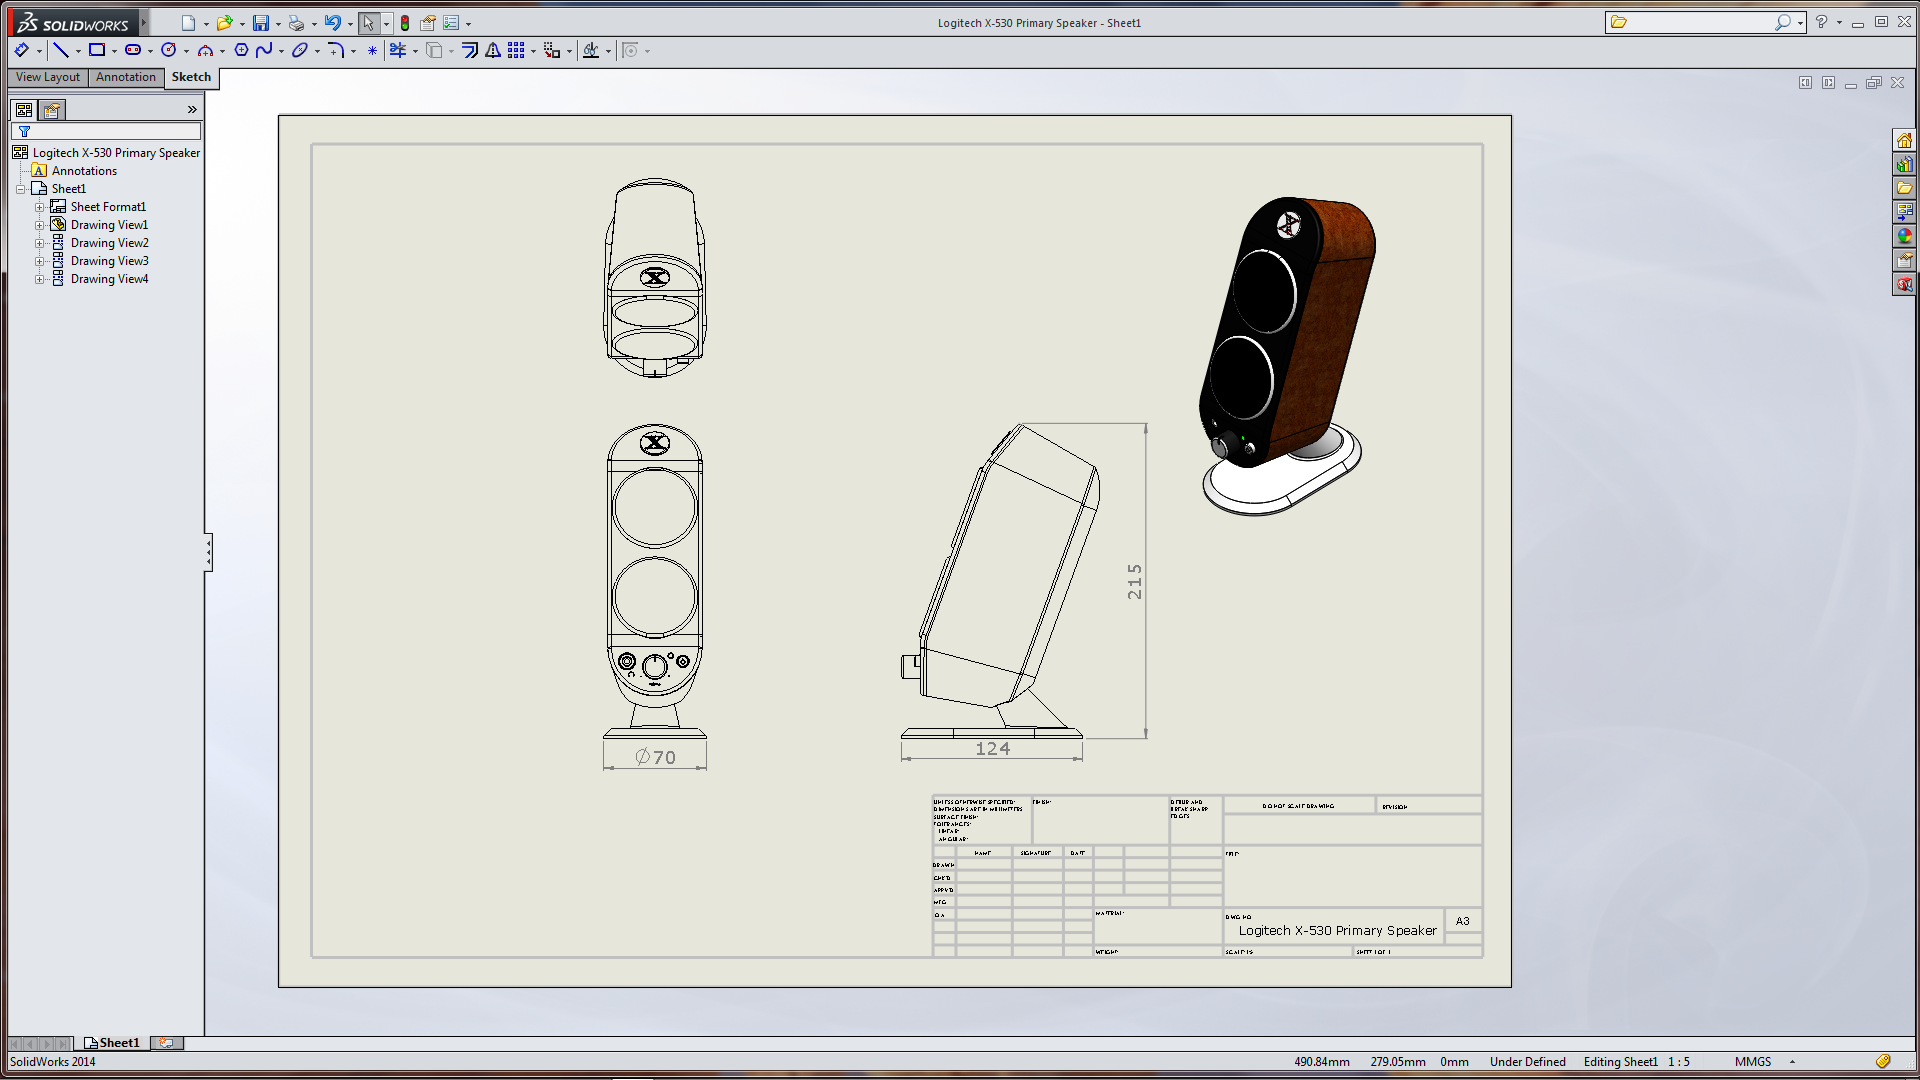1920x1080 pixels.
Task: Expand Sheet Format1 in the tree
Action: (40, 207)
